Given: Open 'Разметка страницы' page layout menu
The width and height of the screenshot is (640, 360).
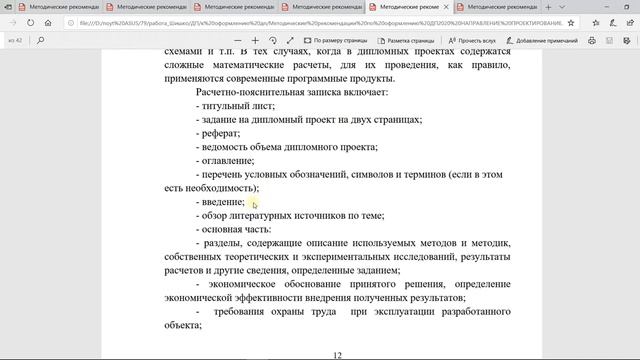Looking at the screenshot, I should [x=406, y=40].
